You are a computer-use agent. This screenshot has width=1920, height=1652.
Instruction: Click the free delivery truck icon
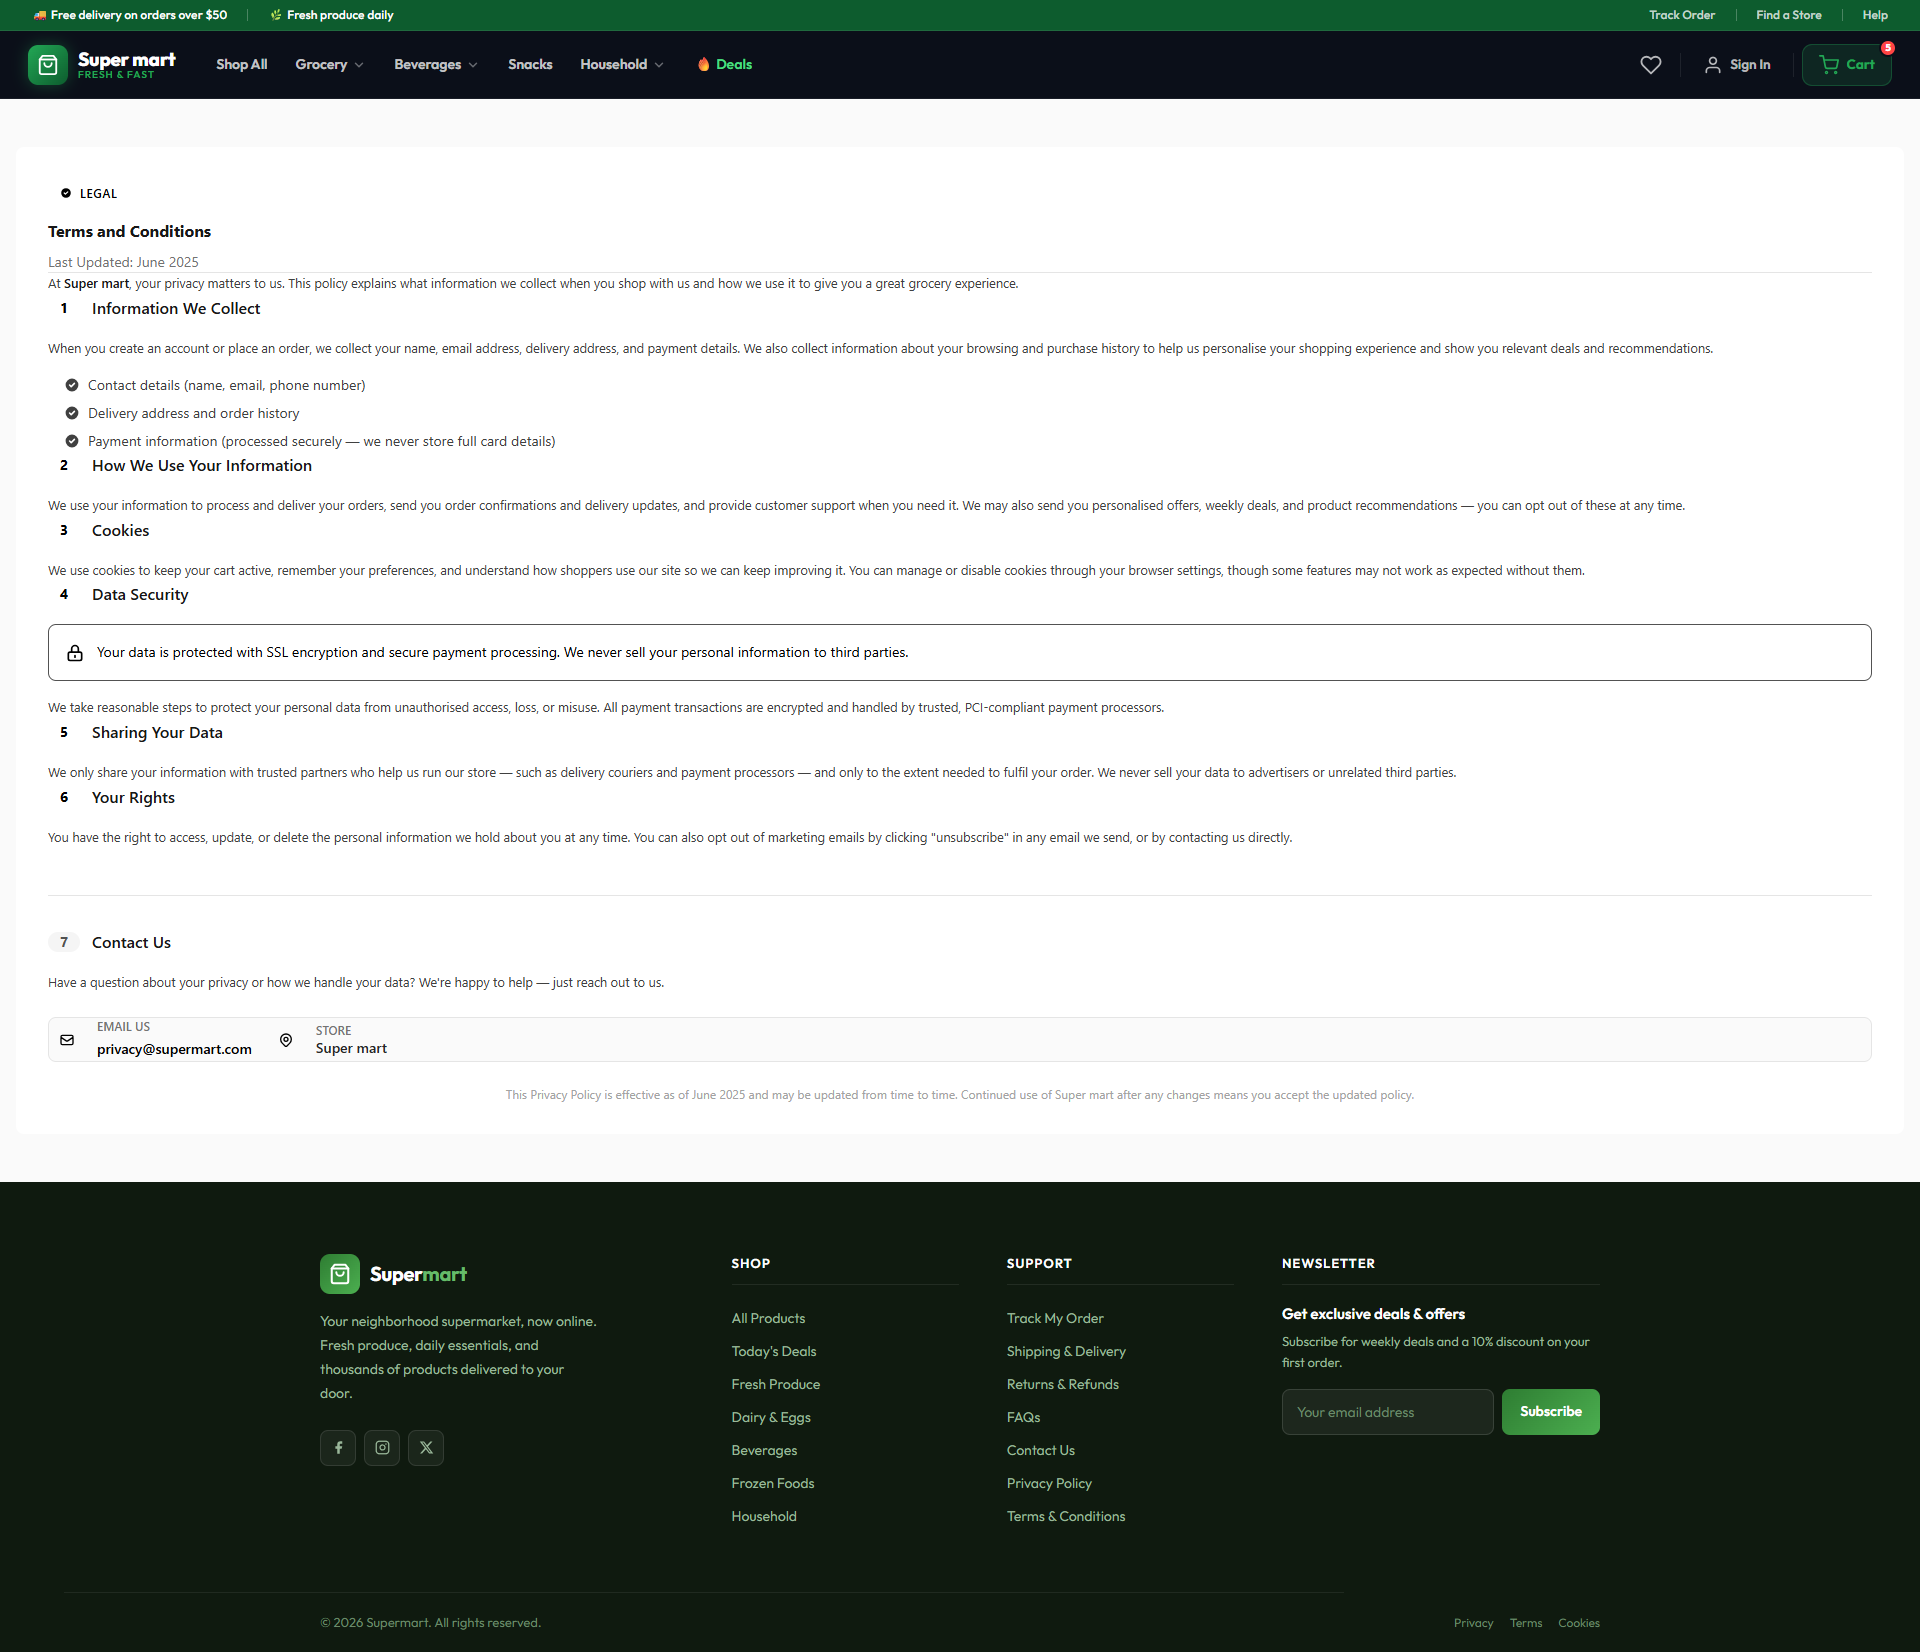click(x=40, y=15)
